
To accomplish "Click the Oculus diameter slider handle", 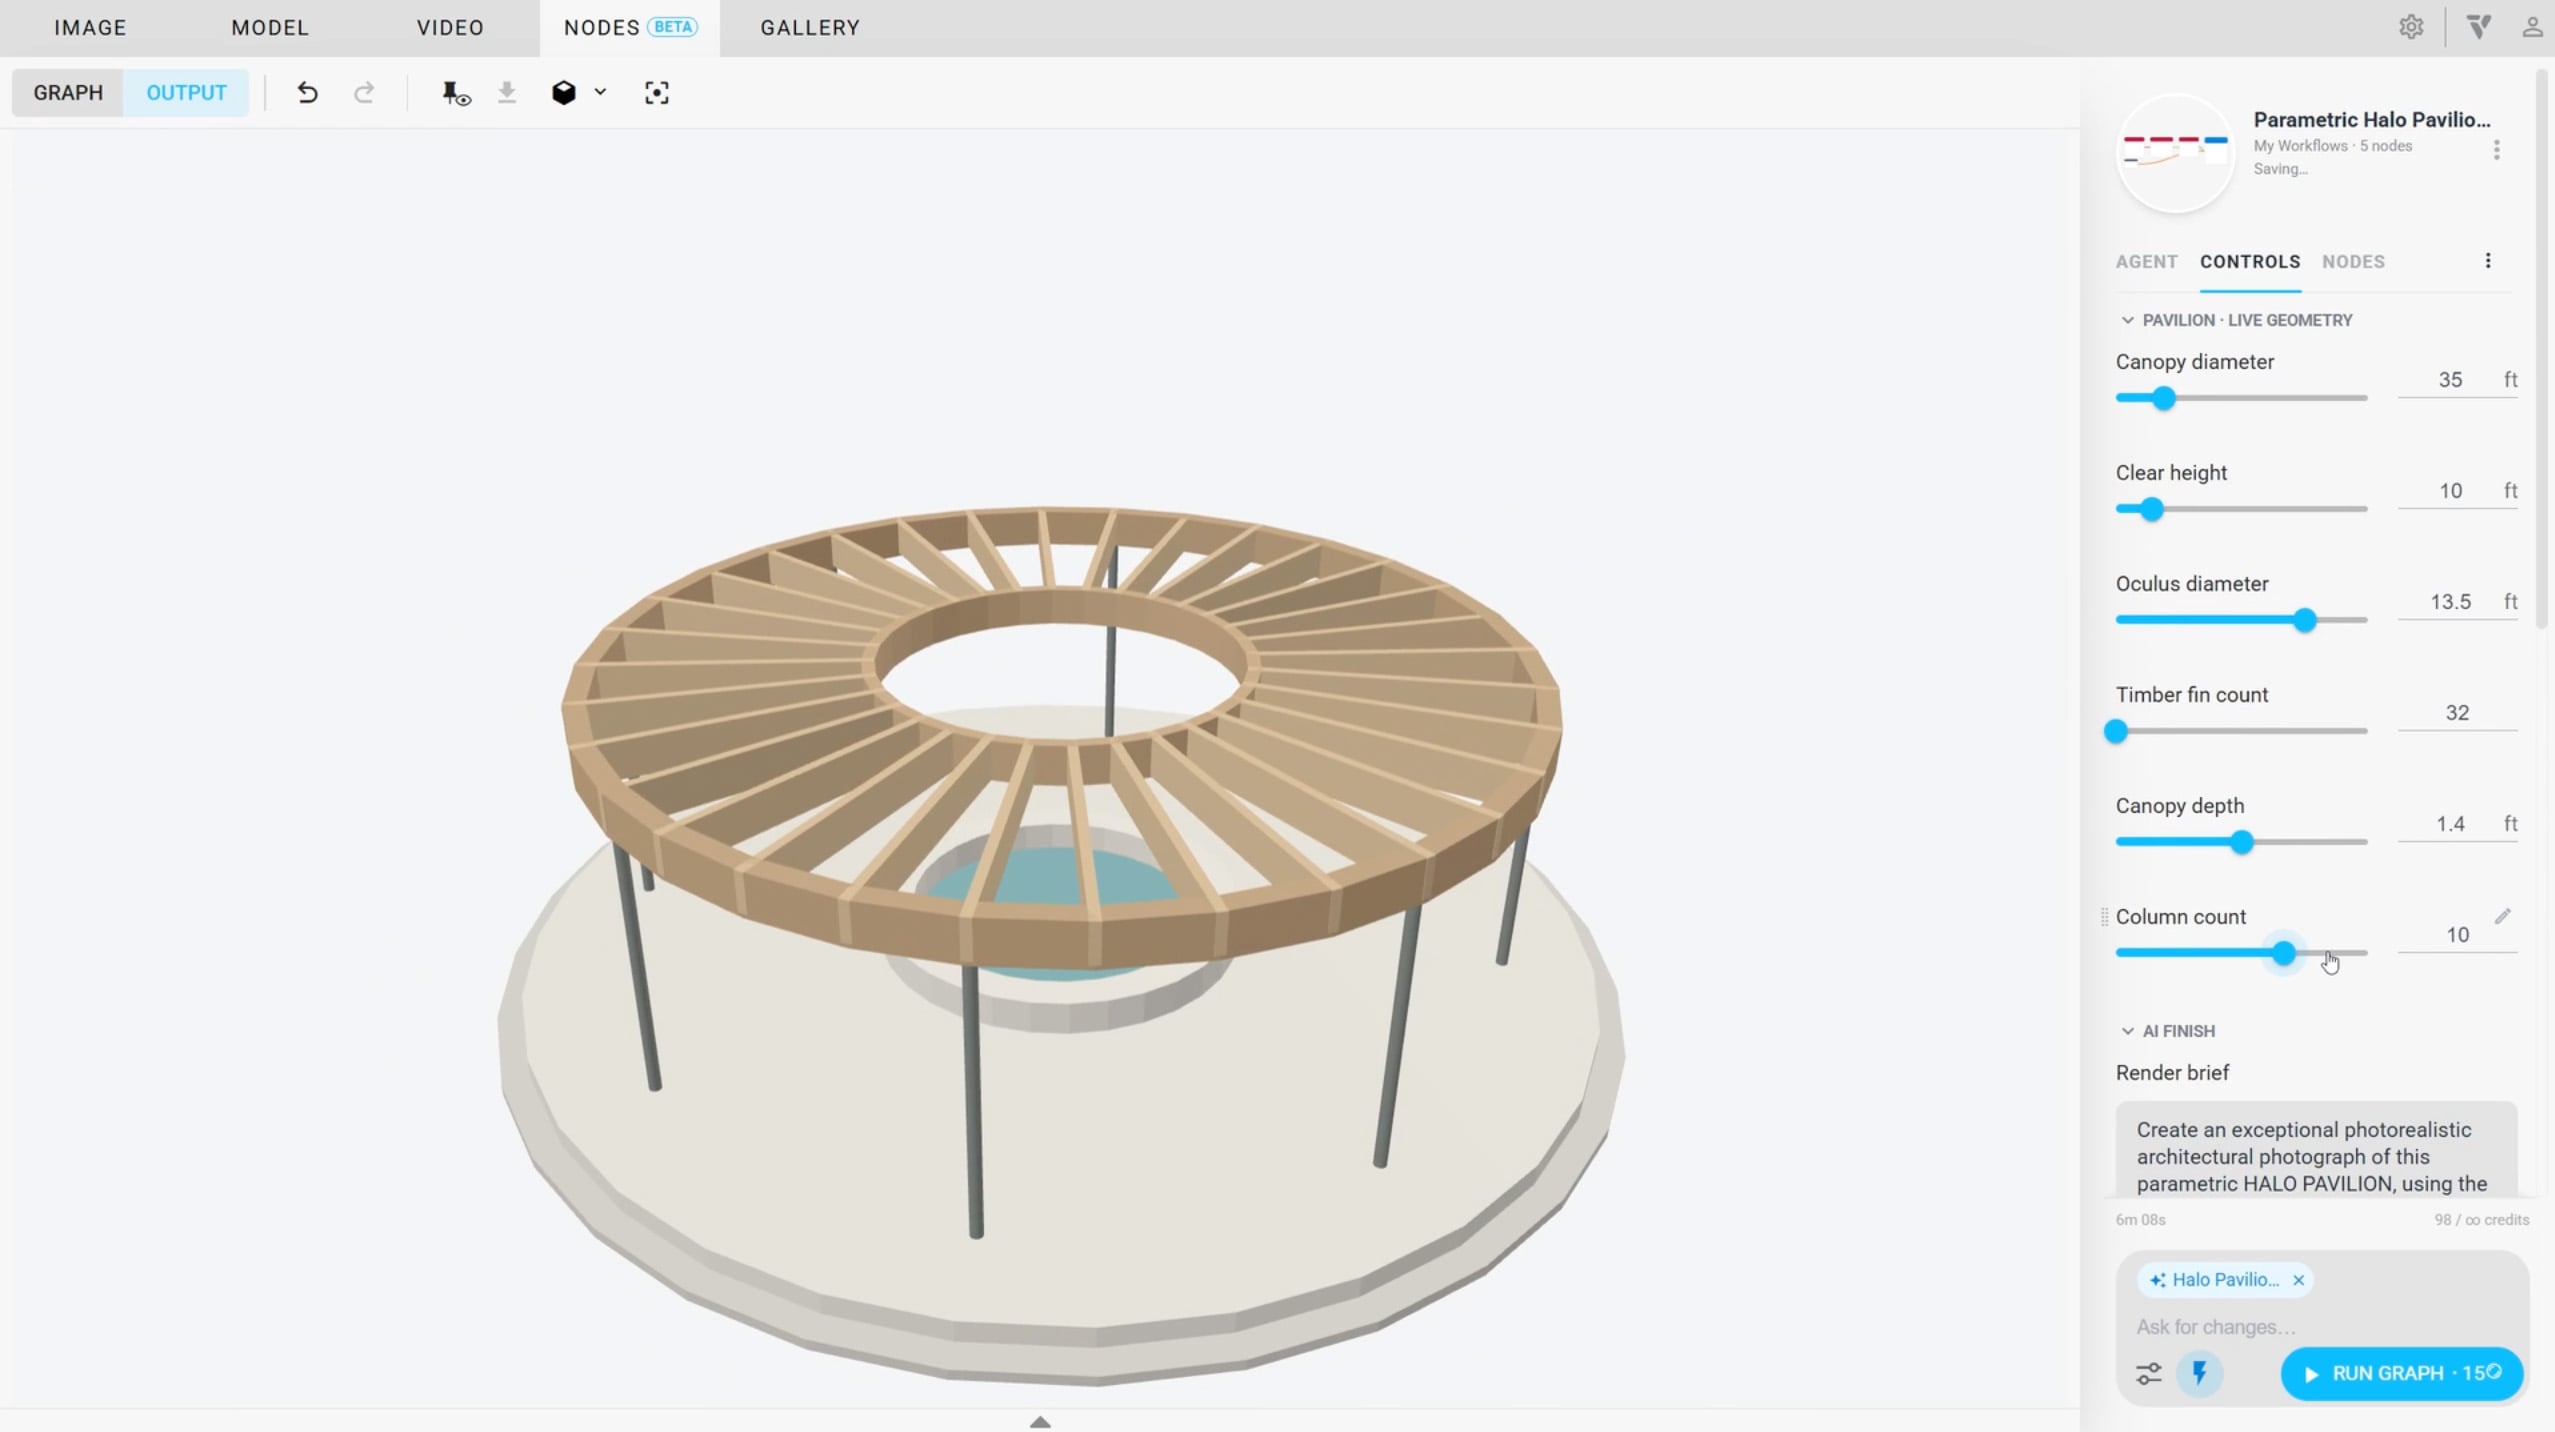I will pyautogui.click(x=2304, y=620).
